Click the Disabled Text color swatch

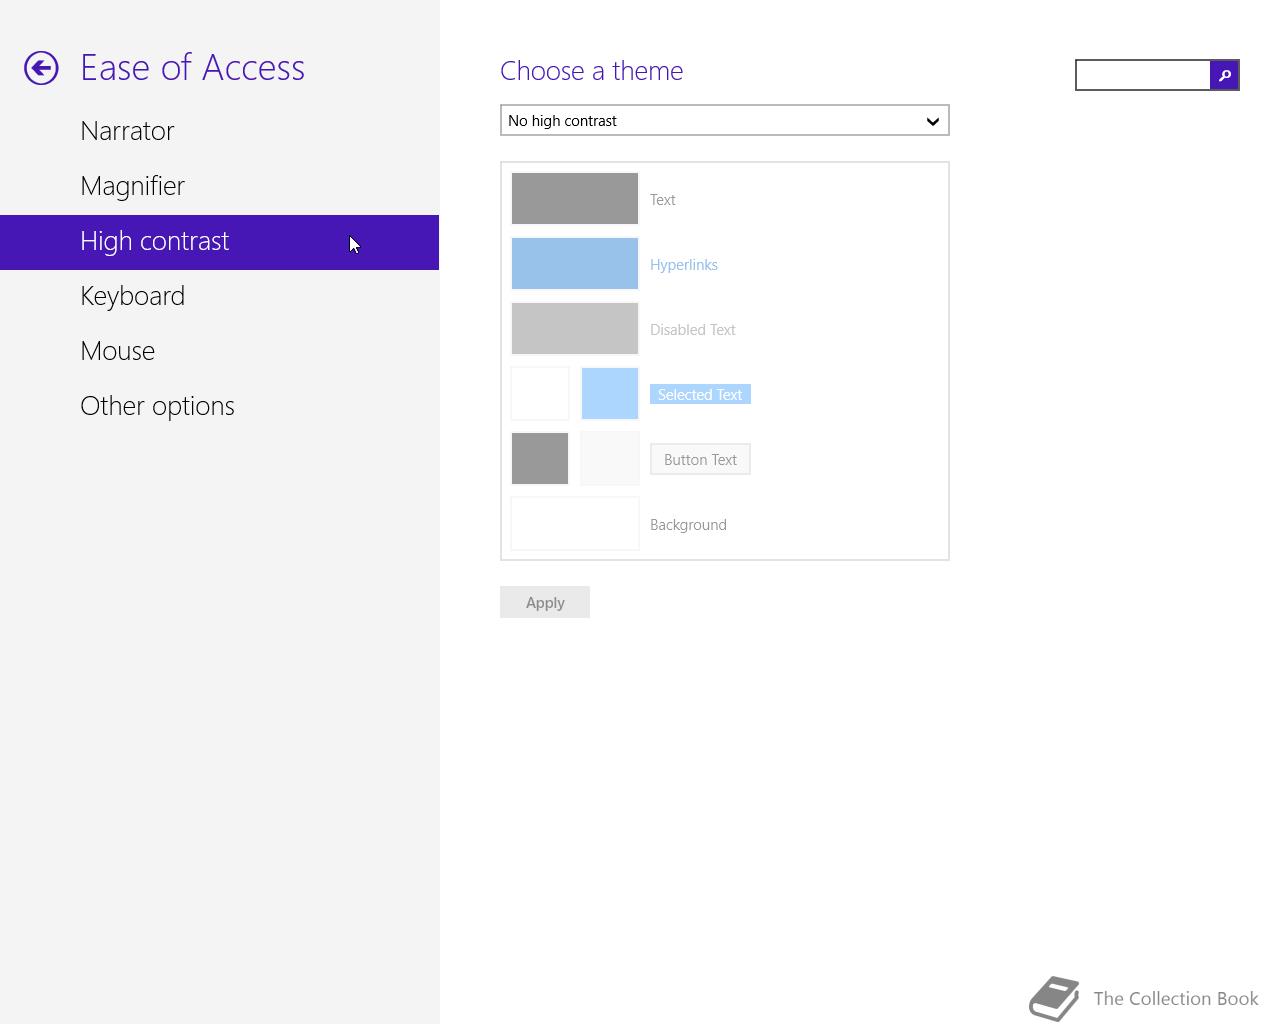click(575, 329)
